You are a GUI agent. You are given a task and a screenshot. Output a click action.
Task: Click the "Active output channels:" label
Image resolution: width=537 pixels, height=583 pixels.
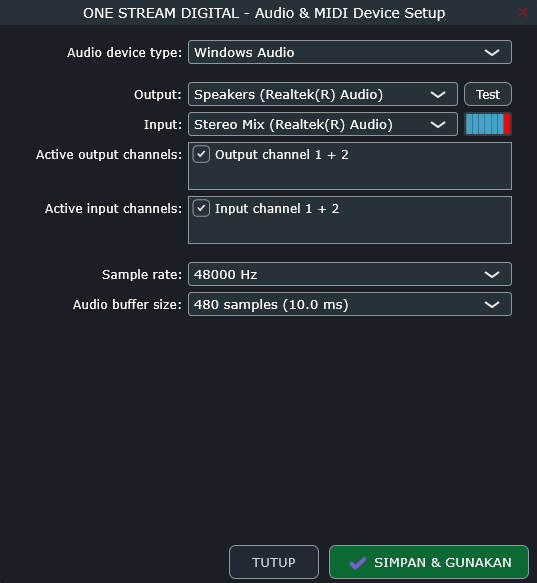109,154
